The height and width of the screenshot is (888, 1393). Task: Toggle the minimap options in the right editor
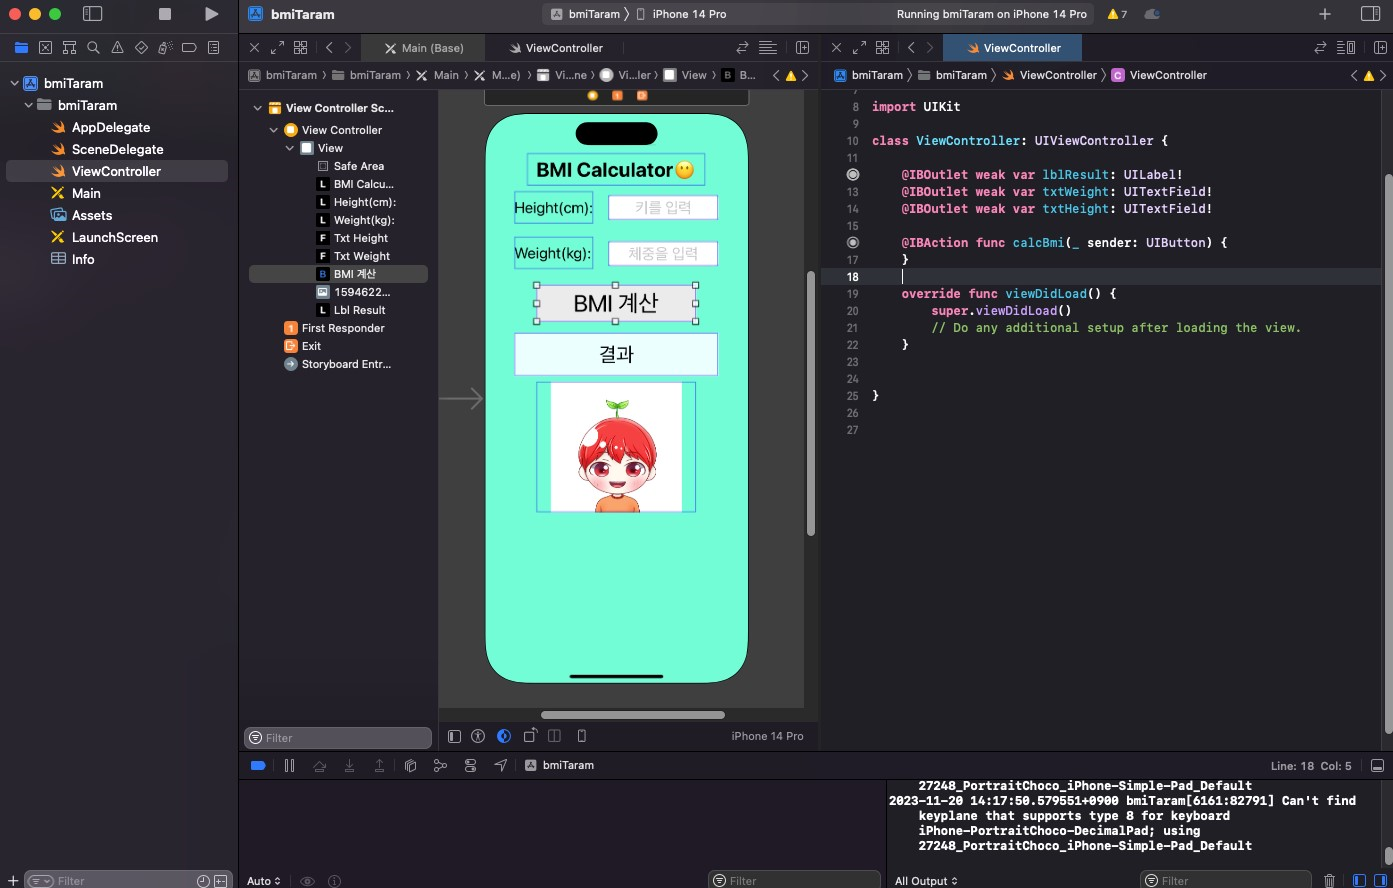click(1346, 47)
